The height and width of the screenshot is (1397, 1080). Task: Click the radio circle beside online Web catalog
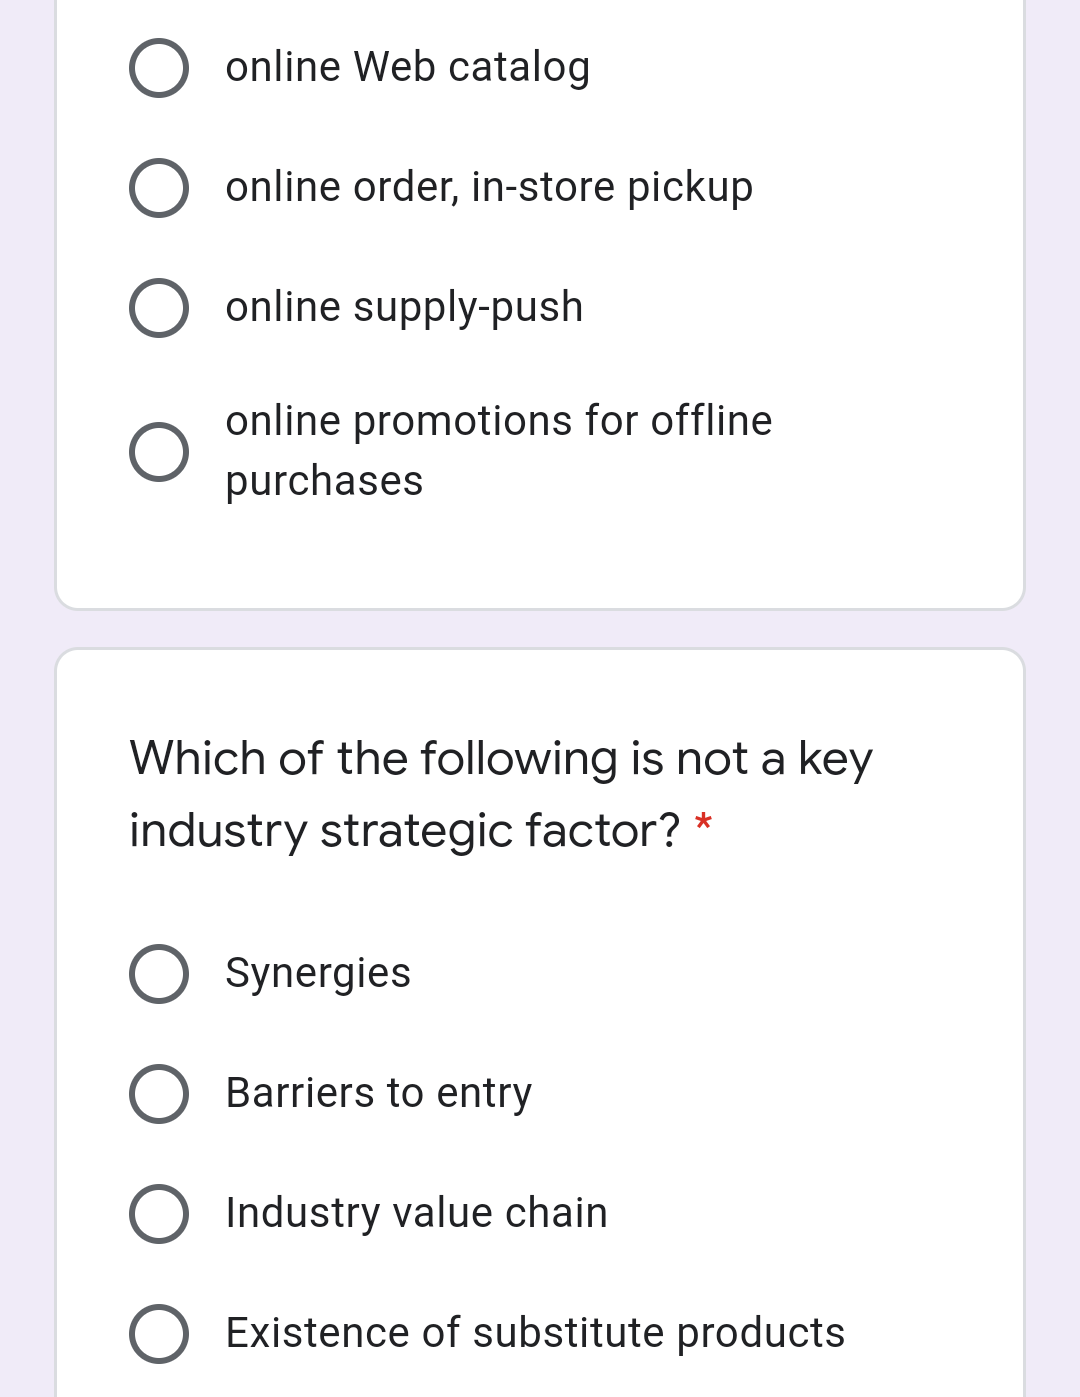[160, 68]
